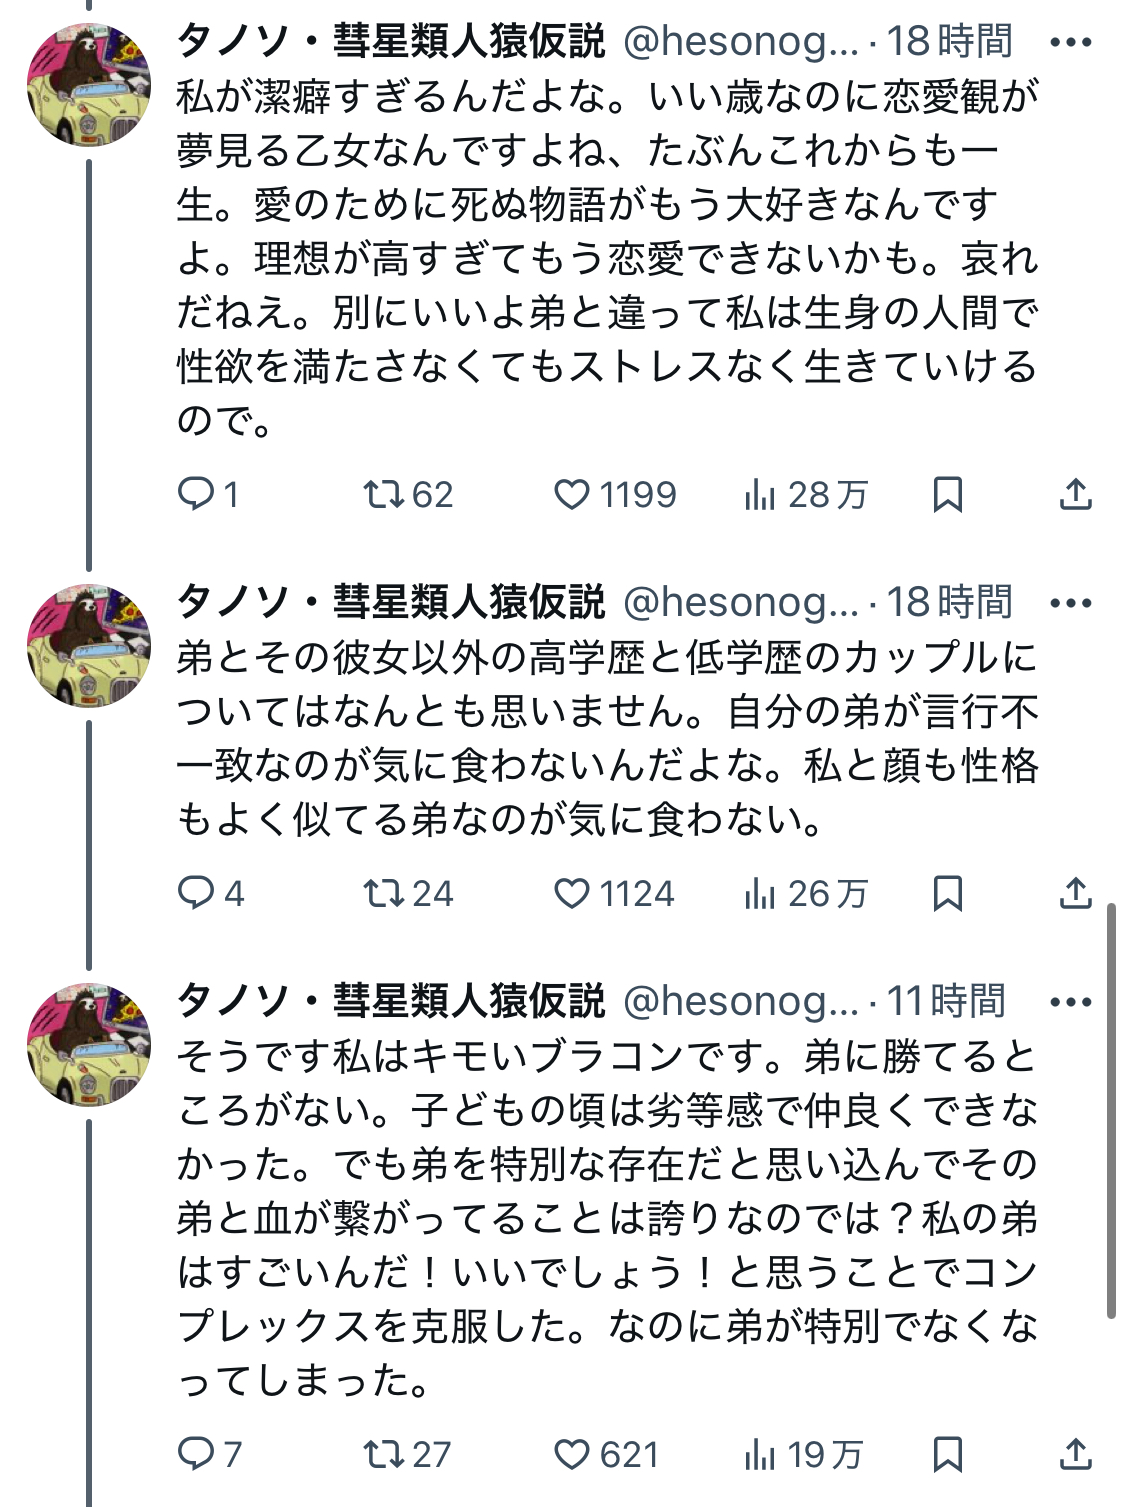Open the profile avatar of the second tweet
The width and height of the screenshot is (1125, 1507).
pos(89,645)
